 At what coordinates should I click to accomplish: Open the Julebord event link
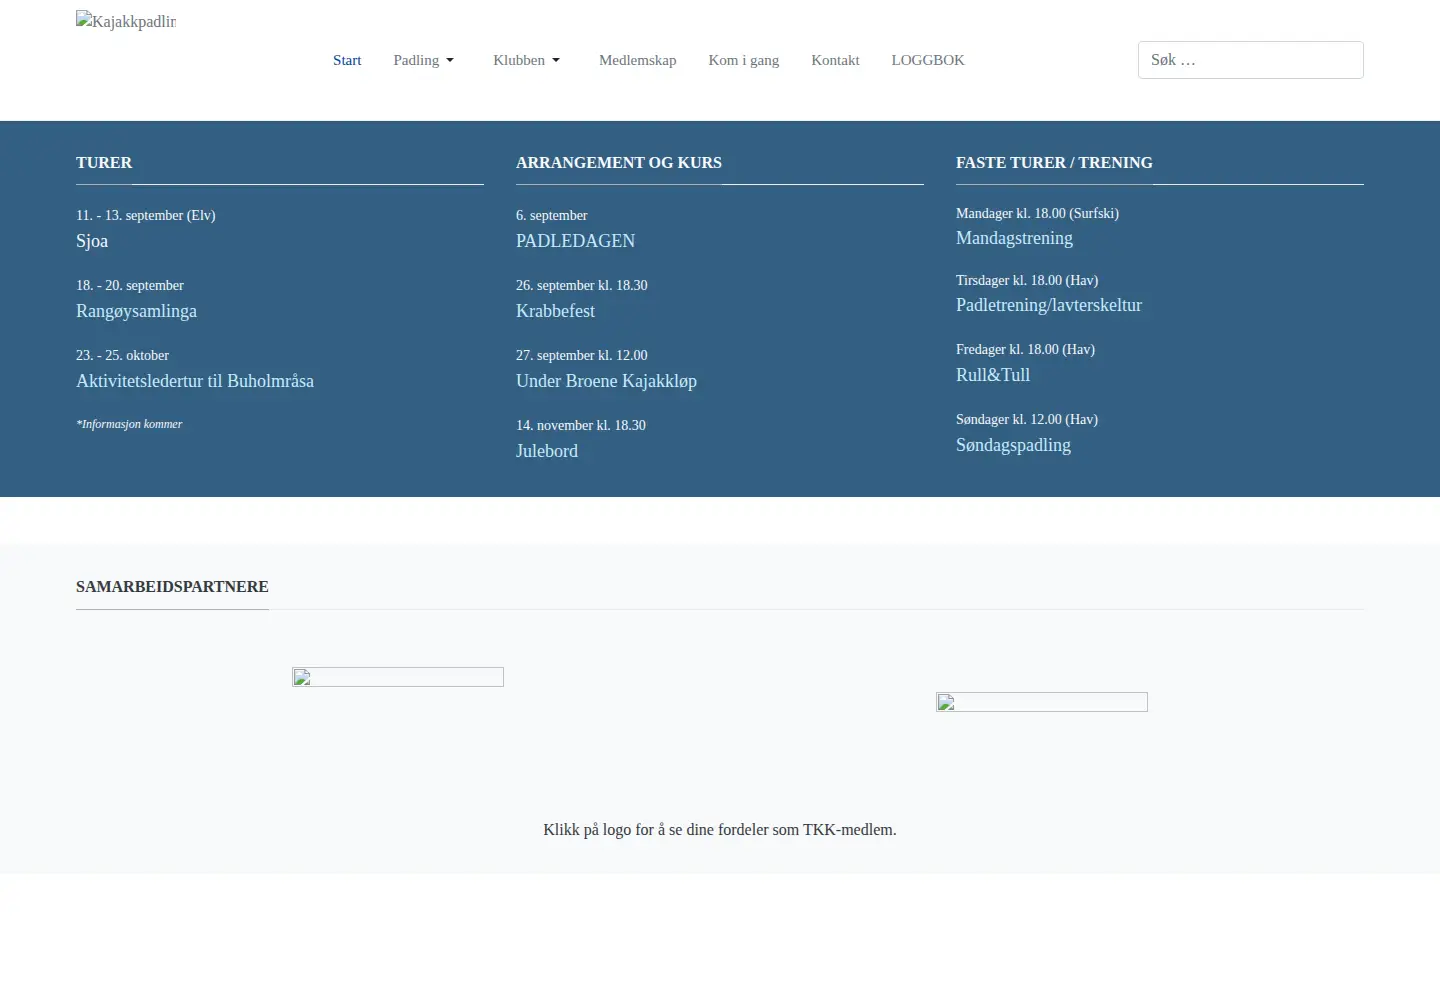point(547,451)
